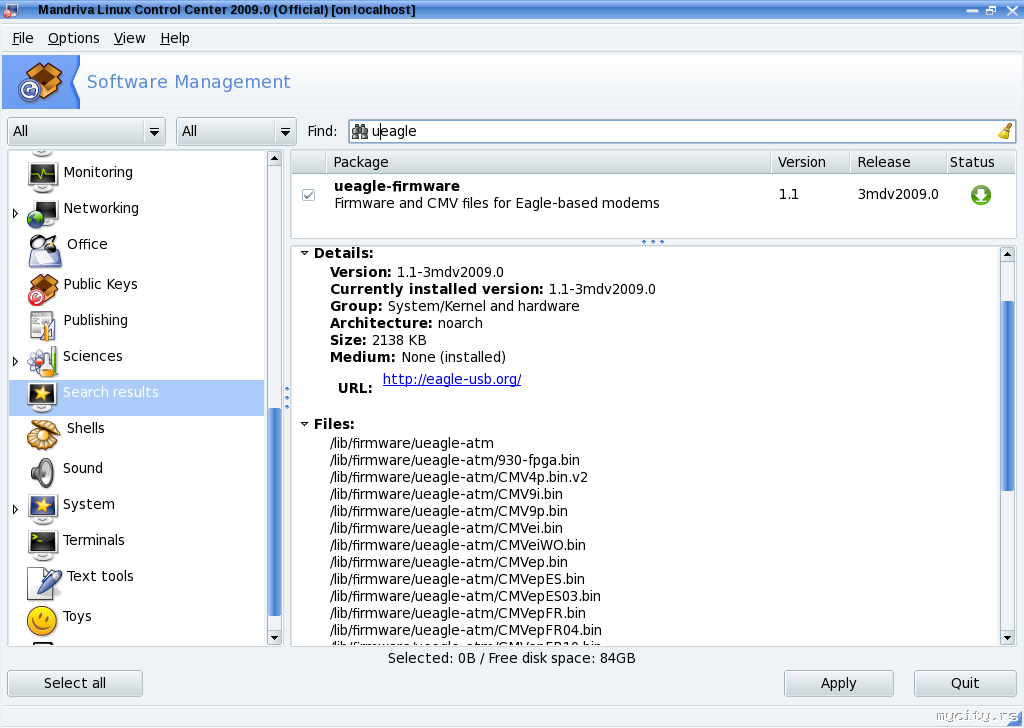Click the System star monitor icon

tap(42, 509)
